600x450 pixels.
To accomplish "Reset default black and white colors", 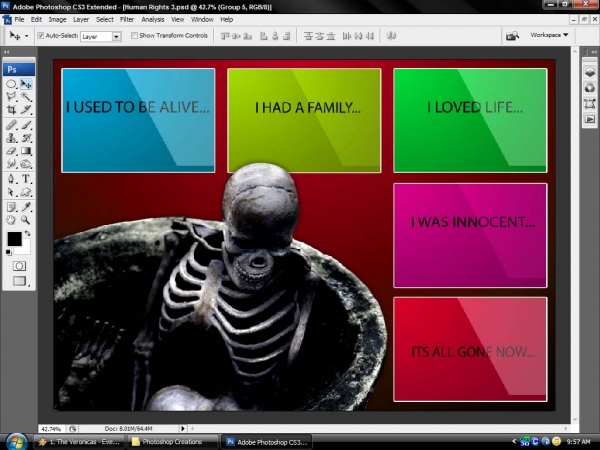I will click(x=8, y=252).
